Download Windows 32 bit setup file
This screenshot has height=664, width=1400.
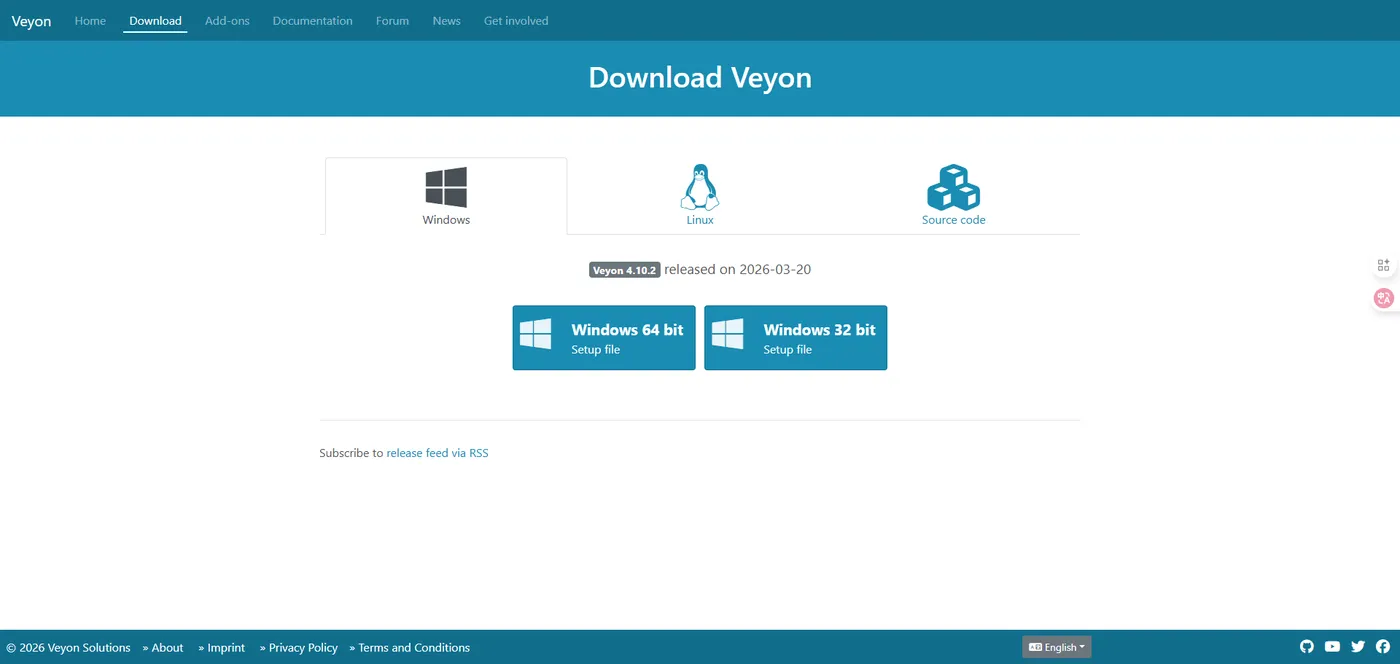click(x=796, y=338)
